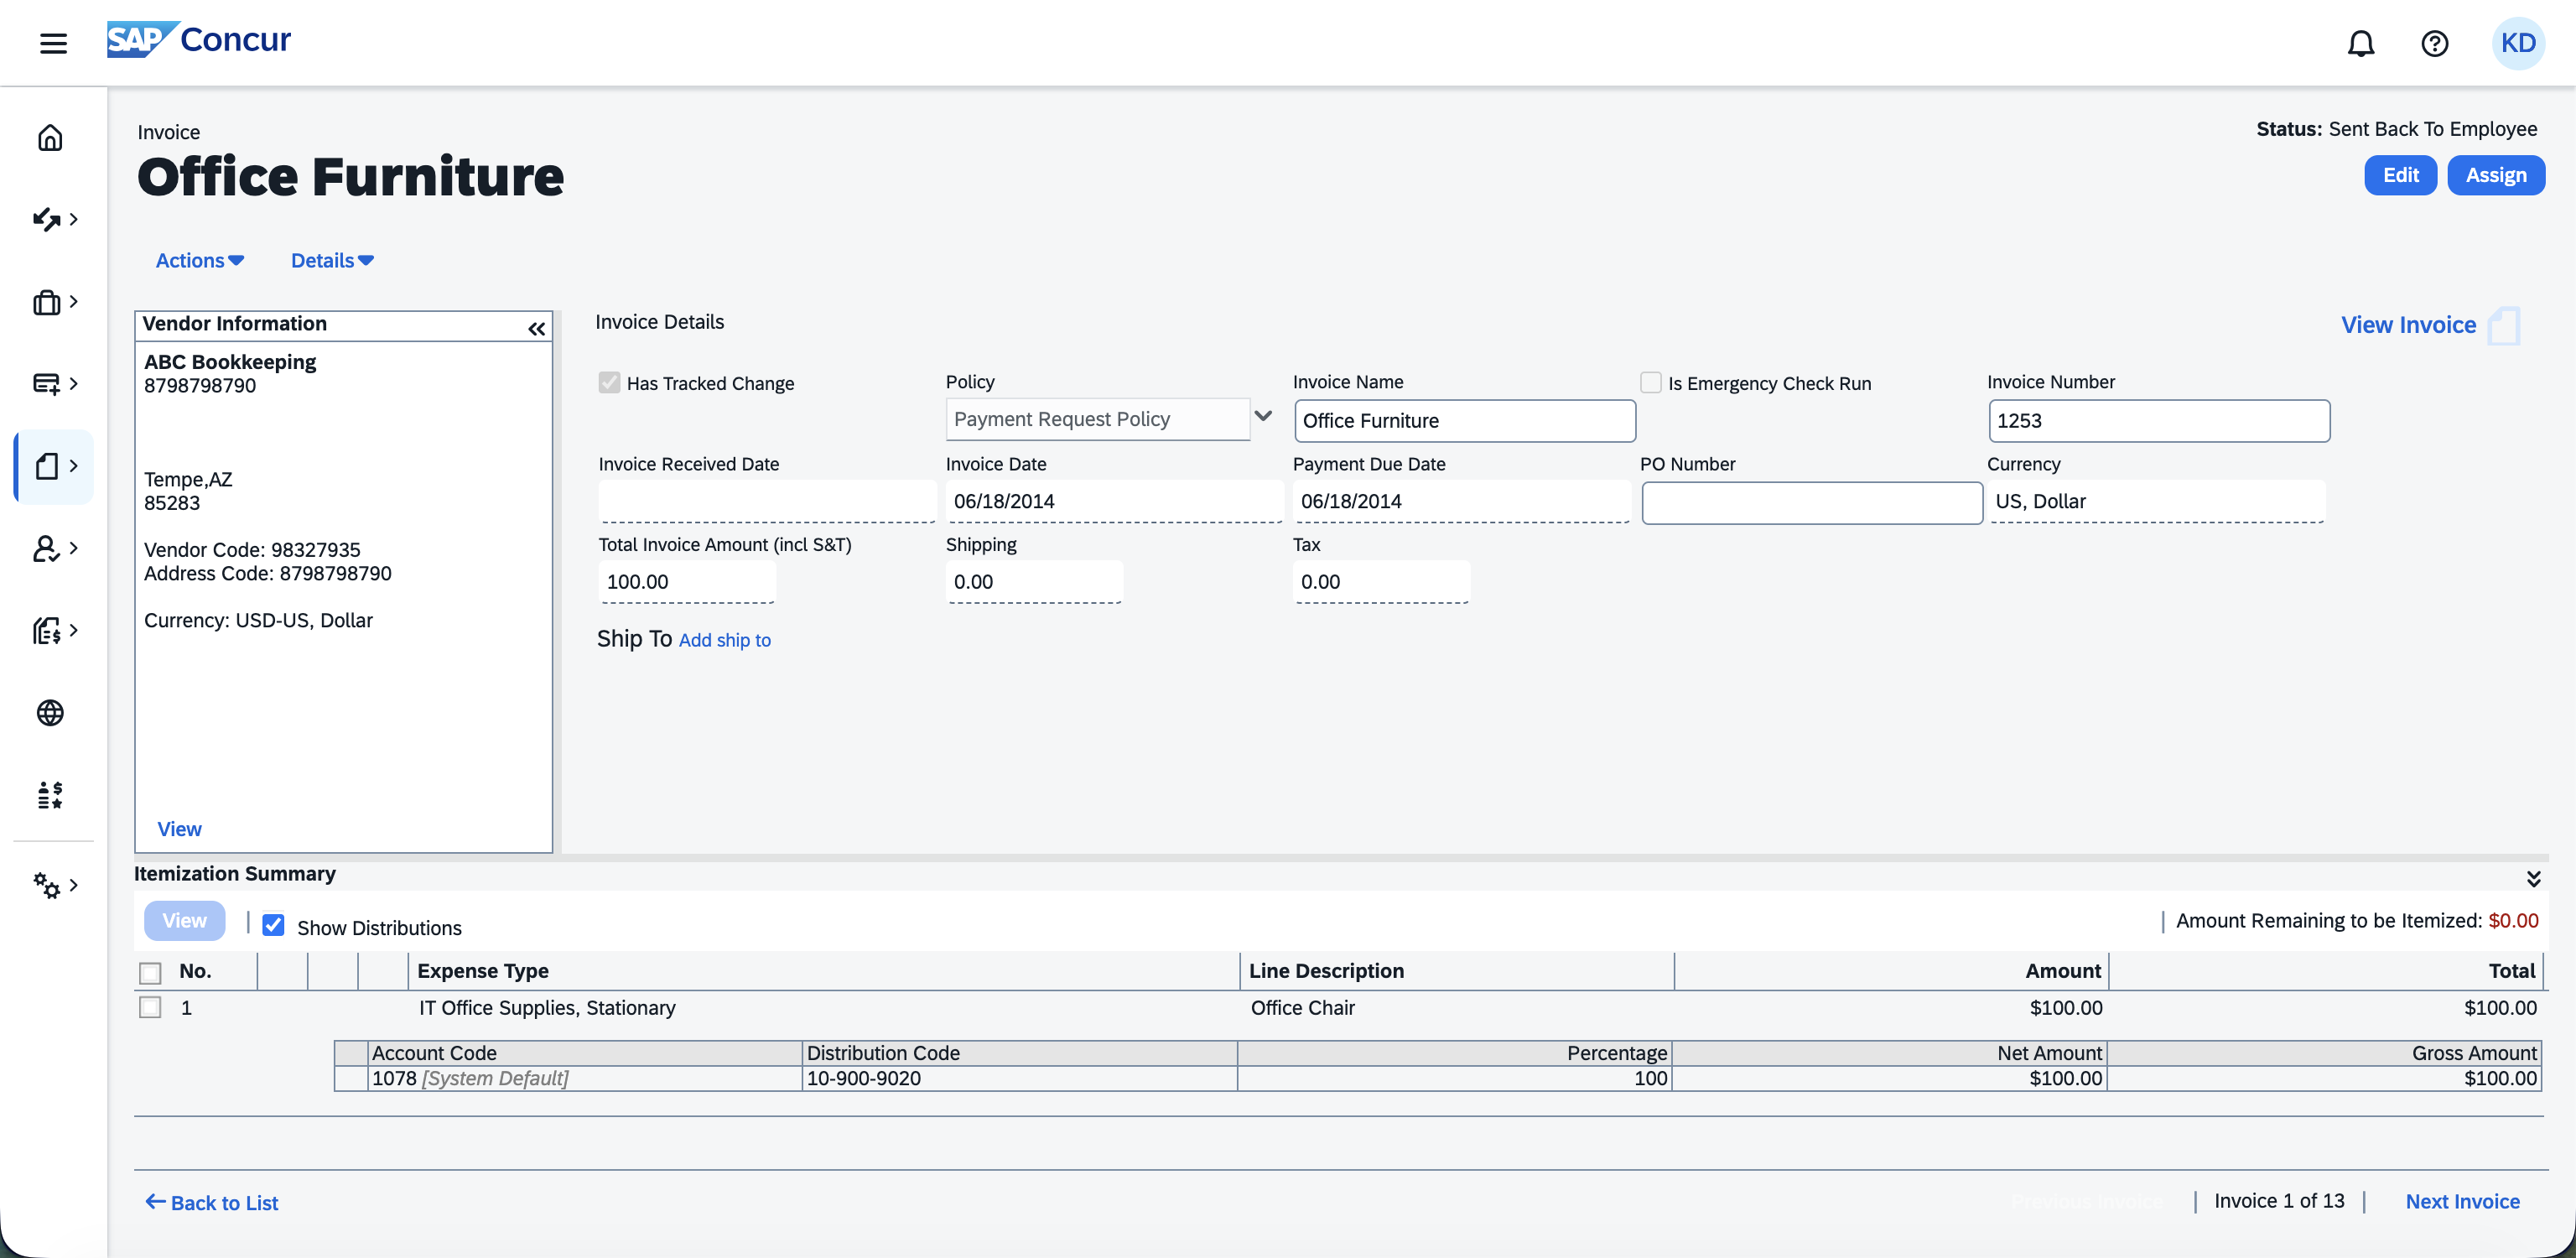Click the Itemization Summary View button
2576x1258 pixels.
coord(184,920)
